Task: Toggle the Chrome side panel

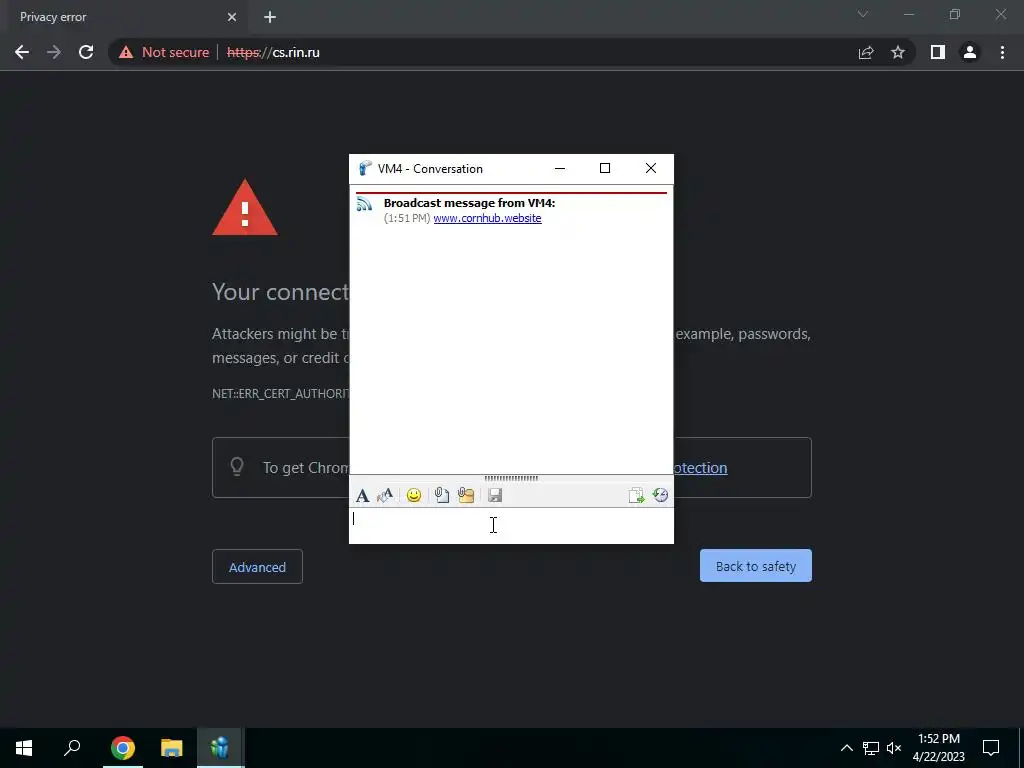Action: (x=938, y=52)
